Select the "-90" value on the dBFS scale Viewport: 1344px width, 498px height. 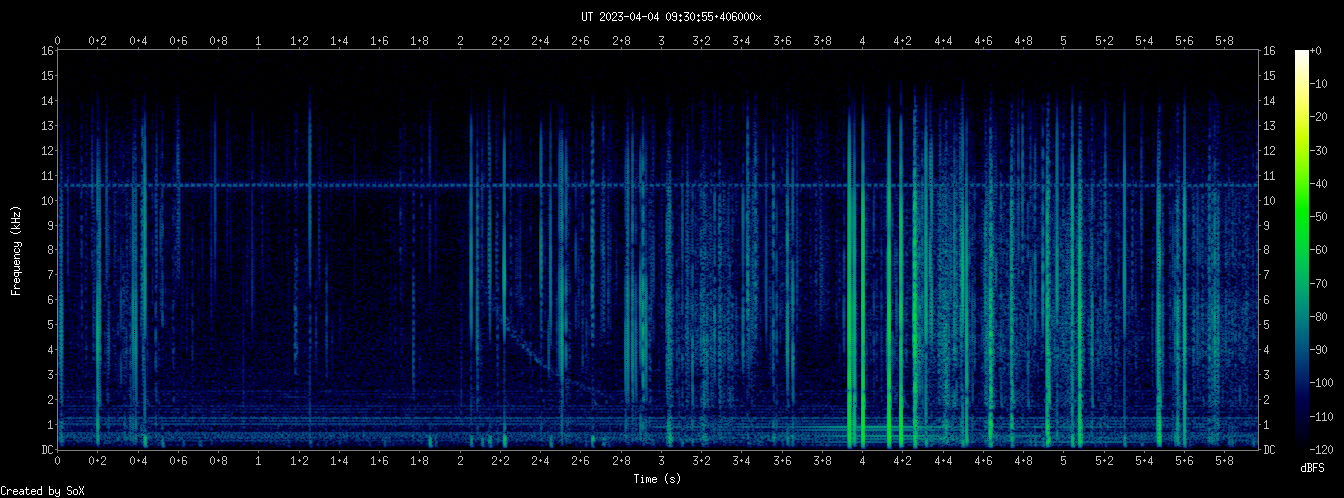(1321, 350)
